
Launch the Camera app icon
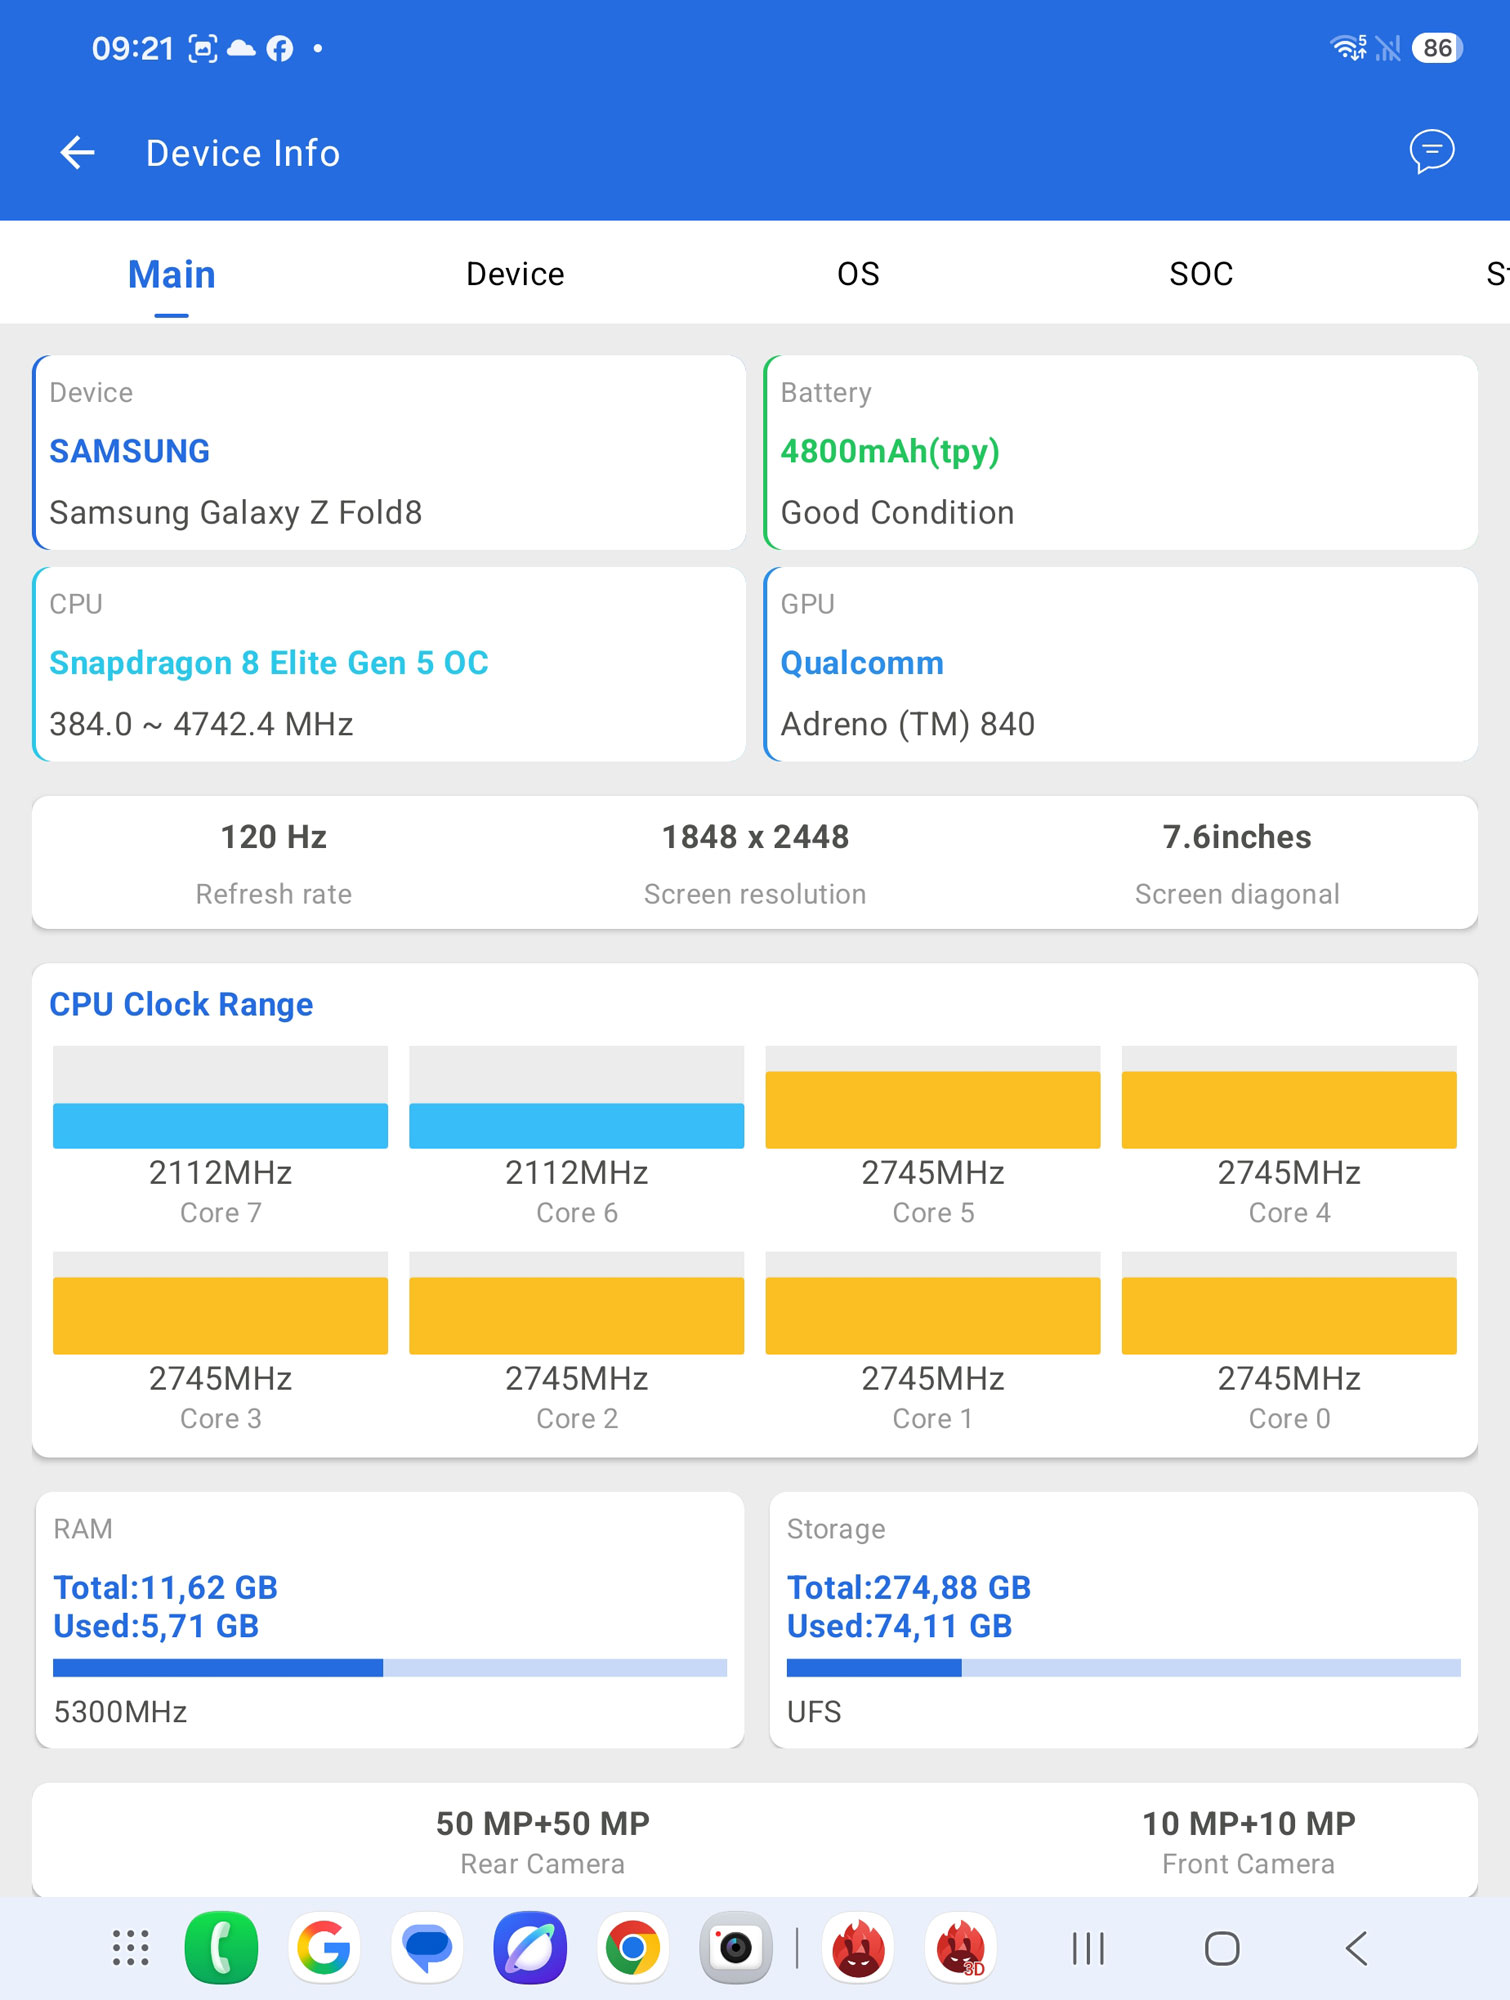click(736, 1947)
